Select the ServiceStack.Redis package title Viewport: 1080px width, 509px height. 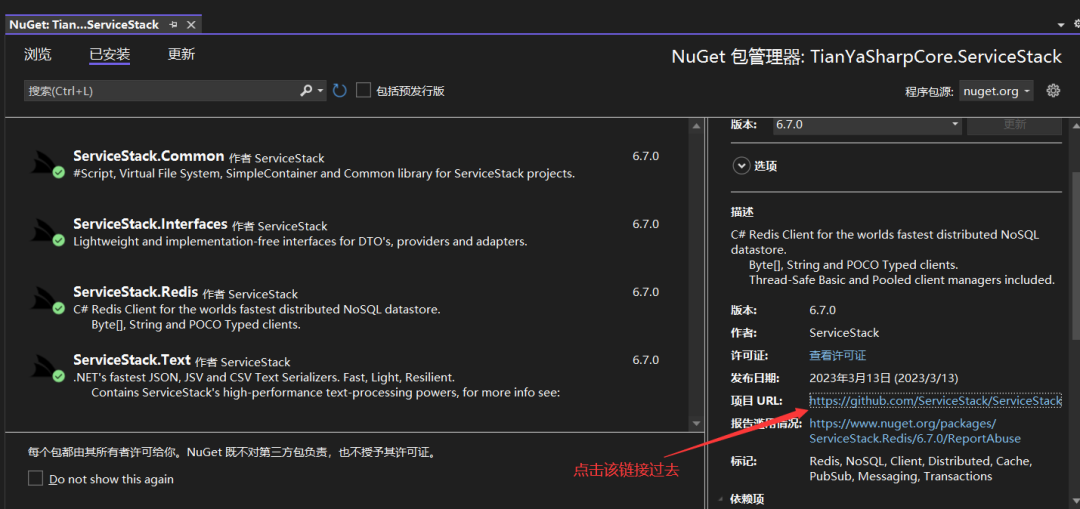(136, 291)
